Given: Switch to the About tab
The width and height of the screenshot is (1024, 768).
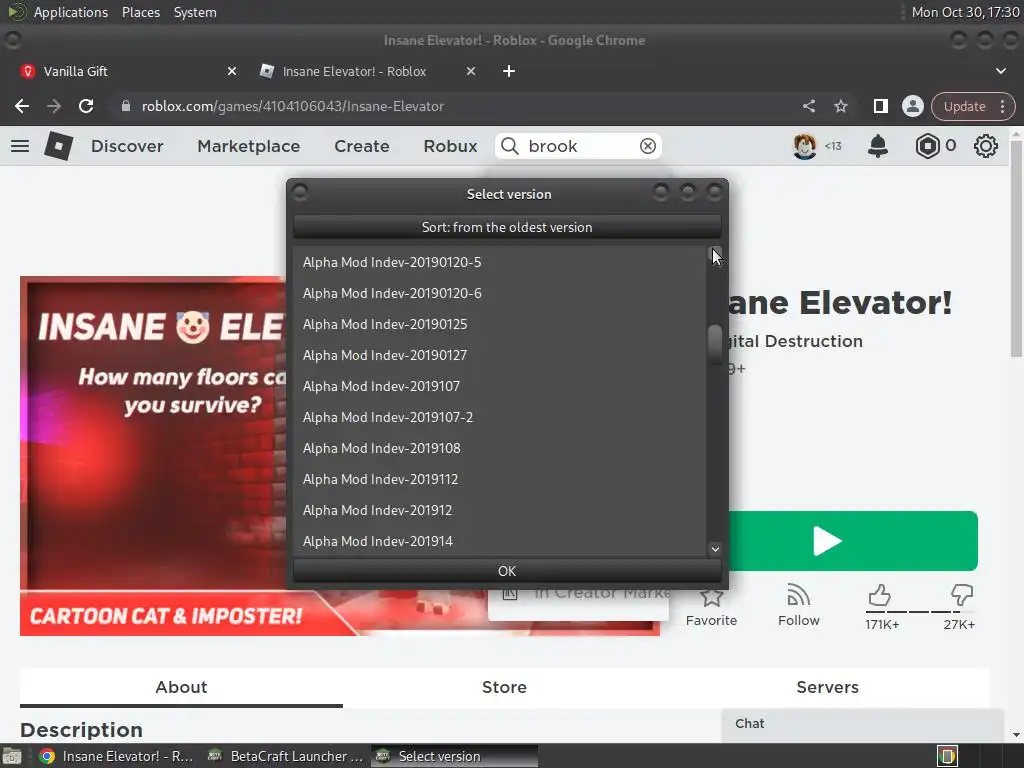Looking at the screenshot, I should coord(181,687).
